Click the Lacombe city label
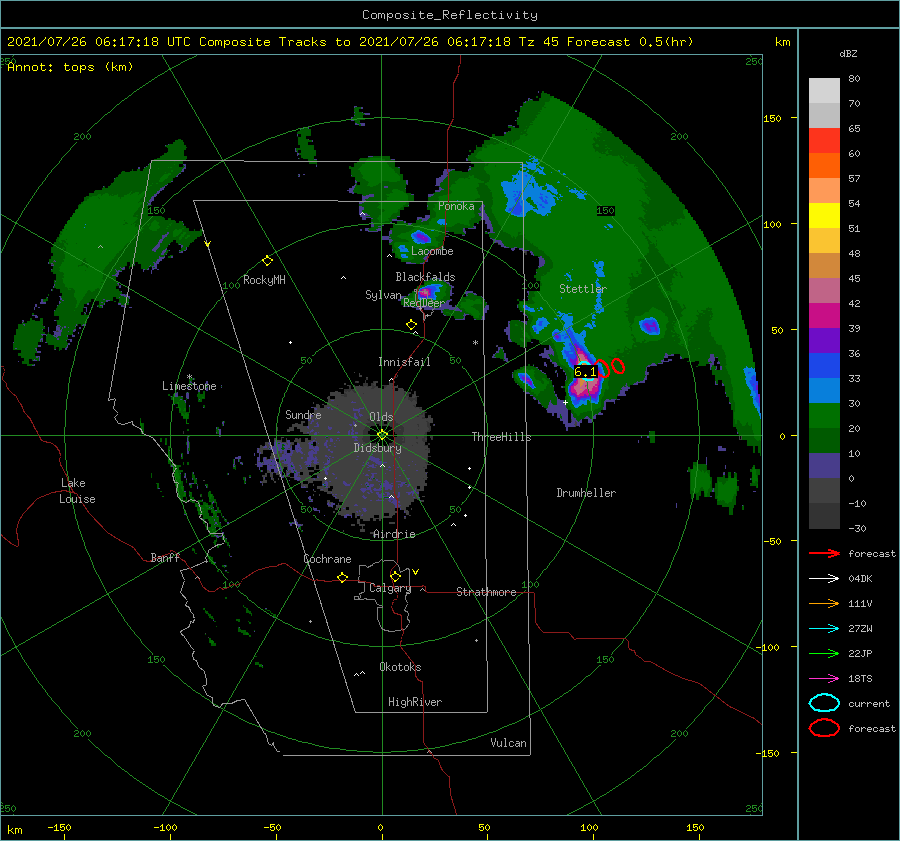 pyautogui.click(x=432, y=251)
